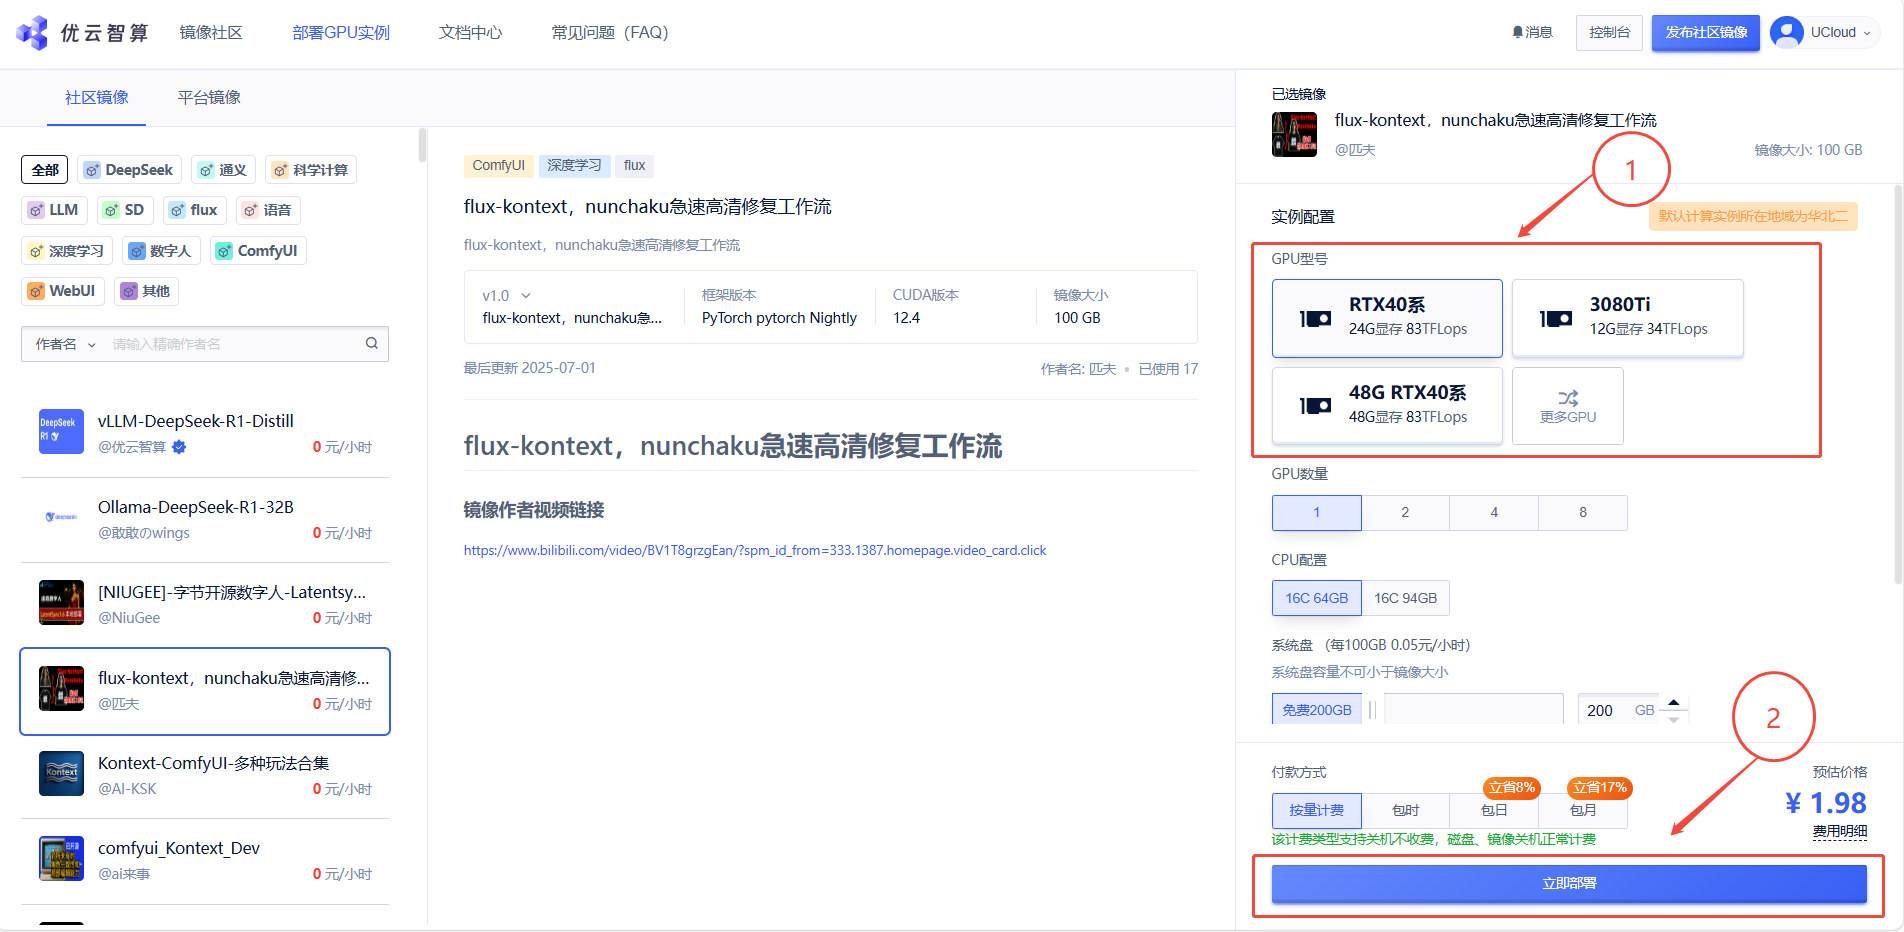Increase system disk size with up arrow
The height and width of the screenshot is (932, 1904).
[1674, 702]
